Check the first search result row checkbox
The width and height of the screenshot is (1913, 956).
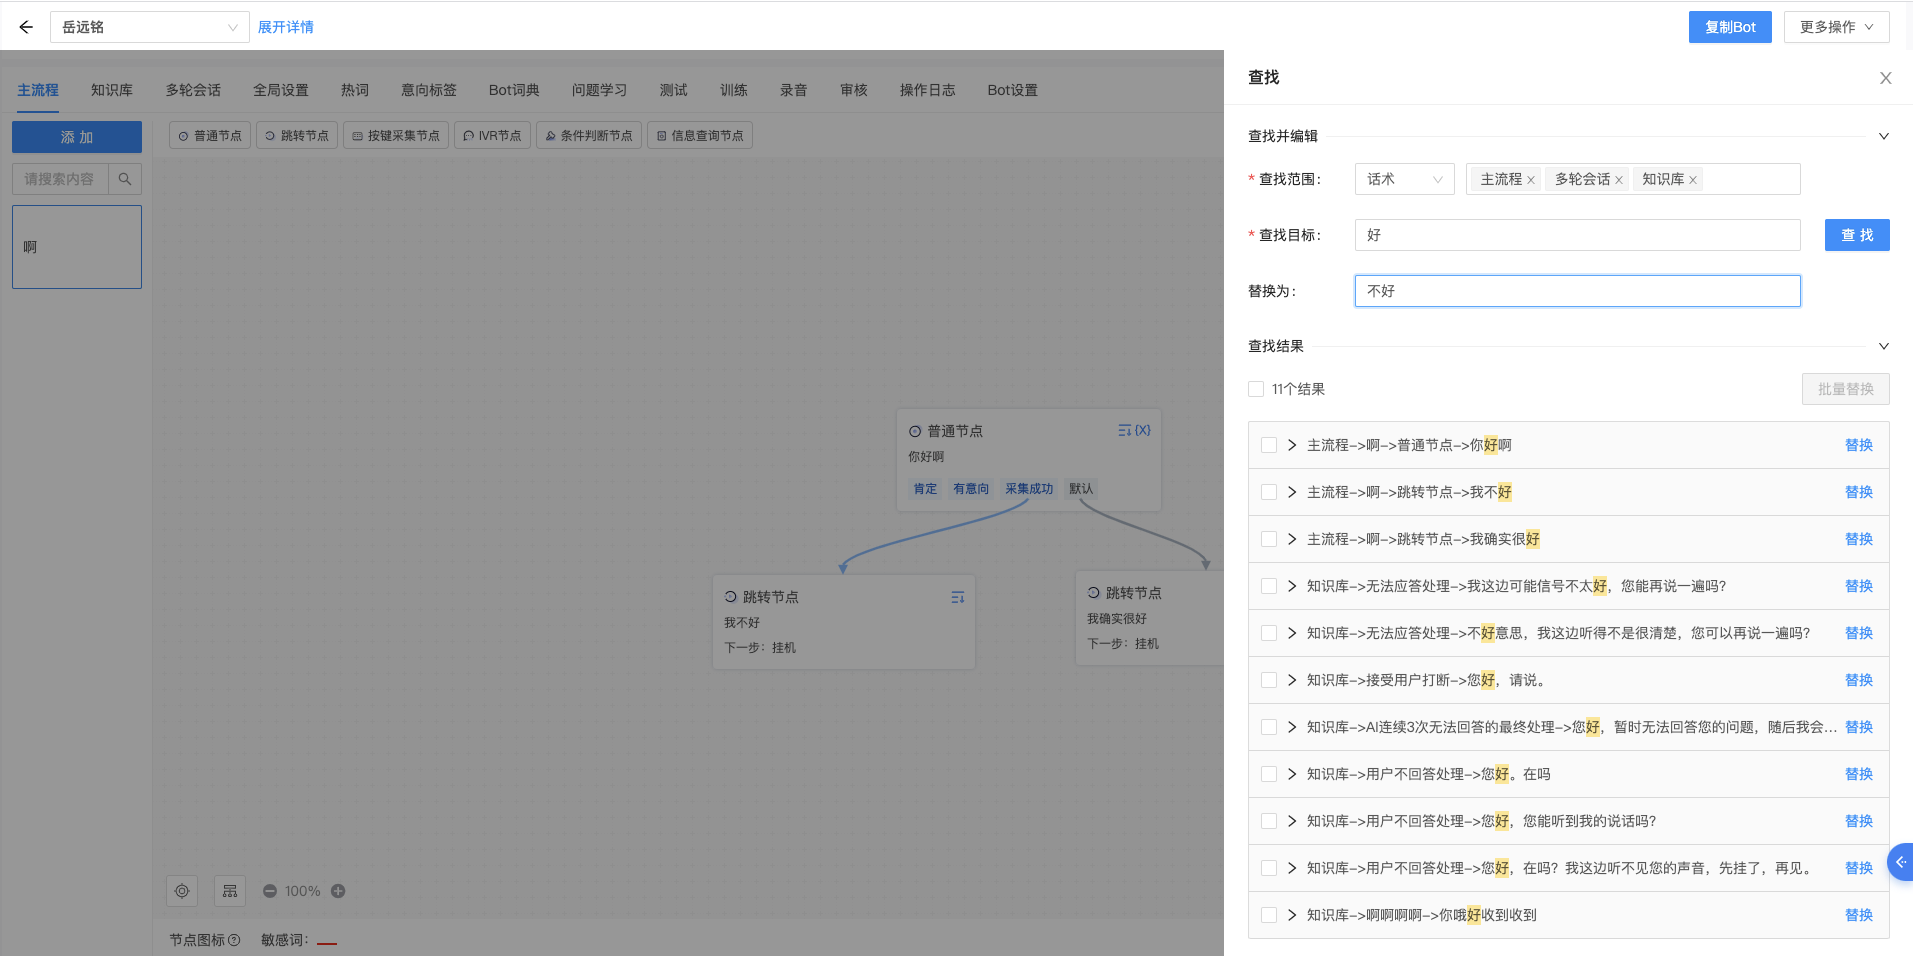coord(1270,444)
